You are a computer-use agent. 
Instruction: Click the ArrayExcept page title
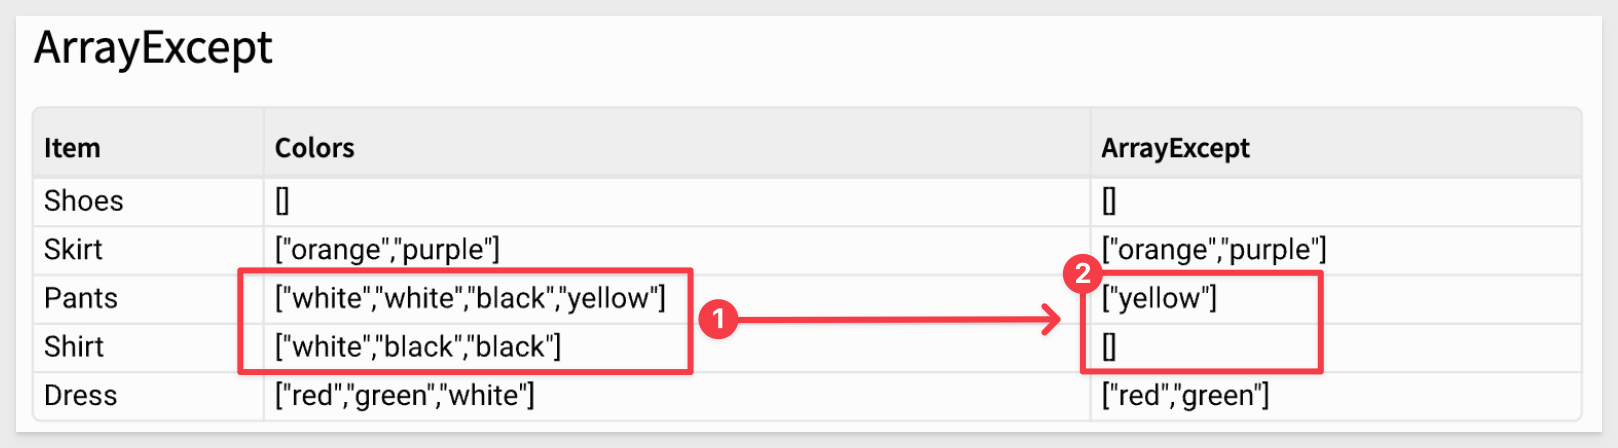pyautogui.click(x=153, y=48)
